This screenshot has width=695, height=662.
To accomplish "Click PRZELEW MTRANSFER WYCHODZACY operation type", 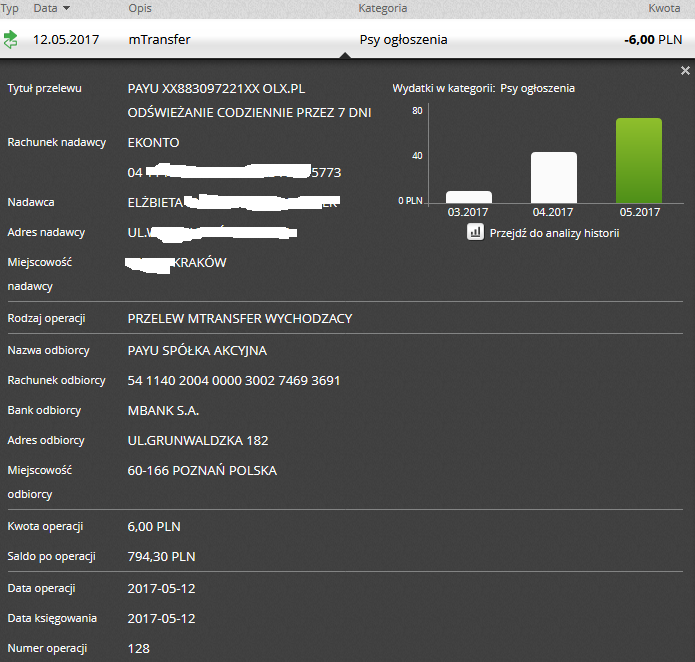I will [240, 319].
